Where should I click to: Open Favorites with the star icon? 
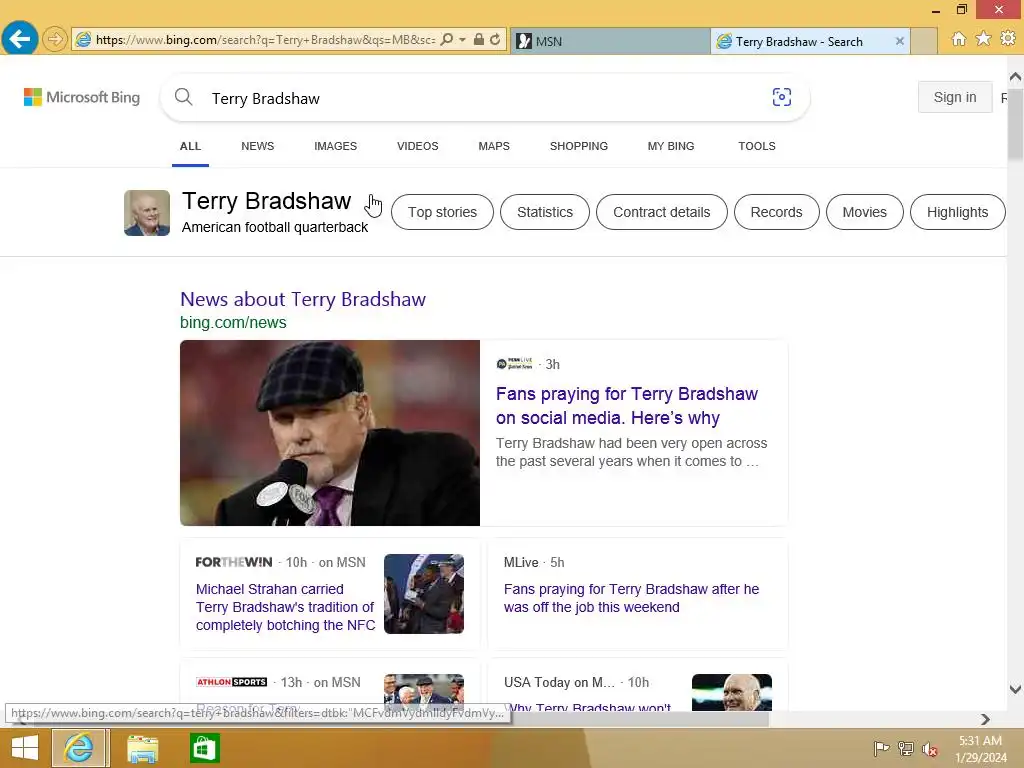point(983,39)
